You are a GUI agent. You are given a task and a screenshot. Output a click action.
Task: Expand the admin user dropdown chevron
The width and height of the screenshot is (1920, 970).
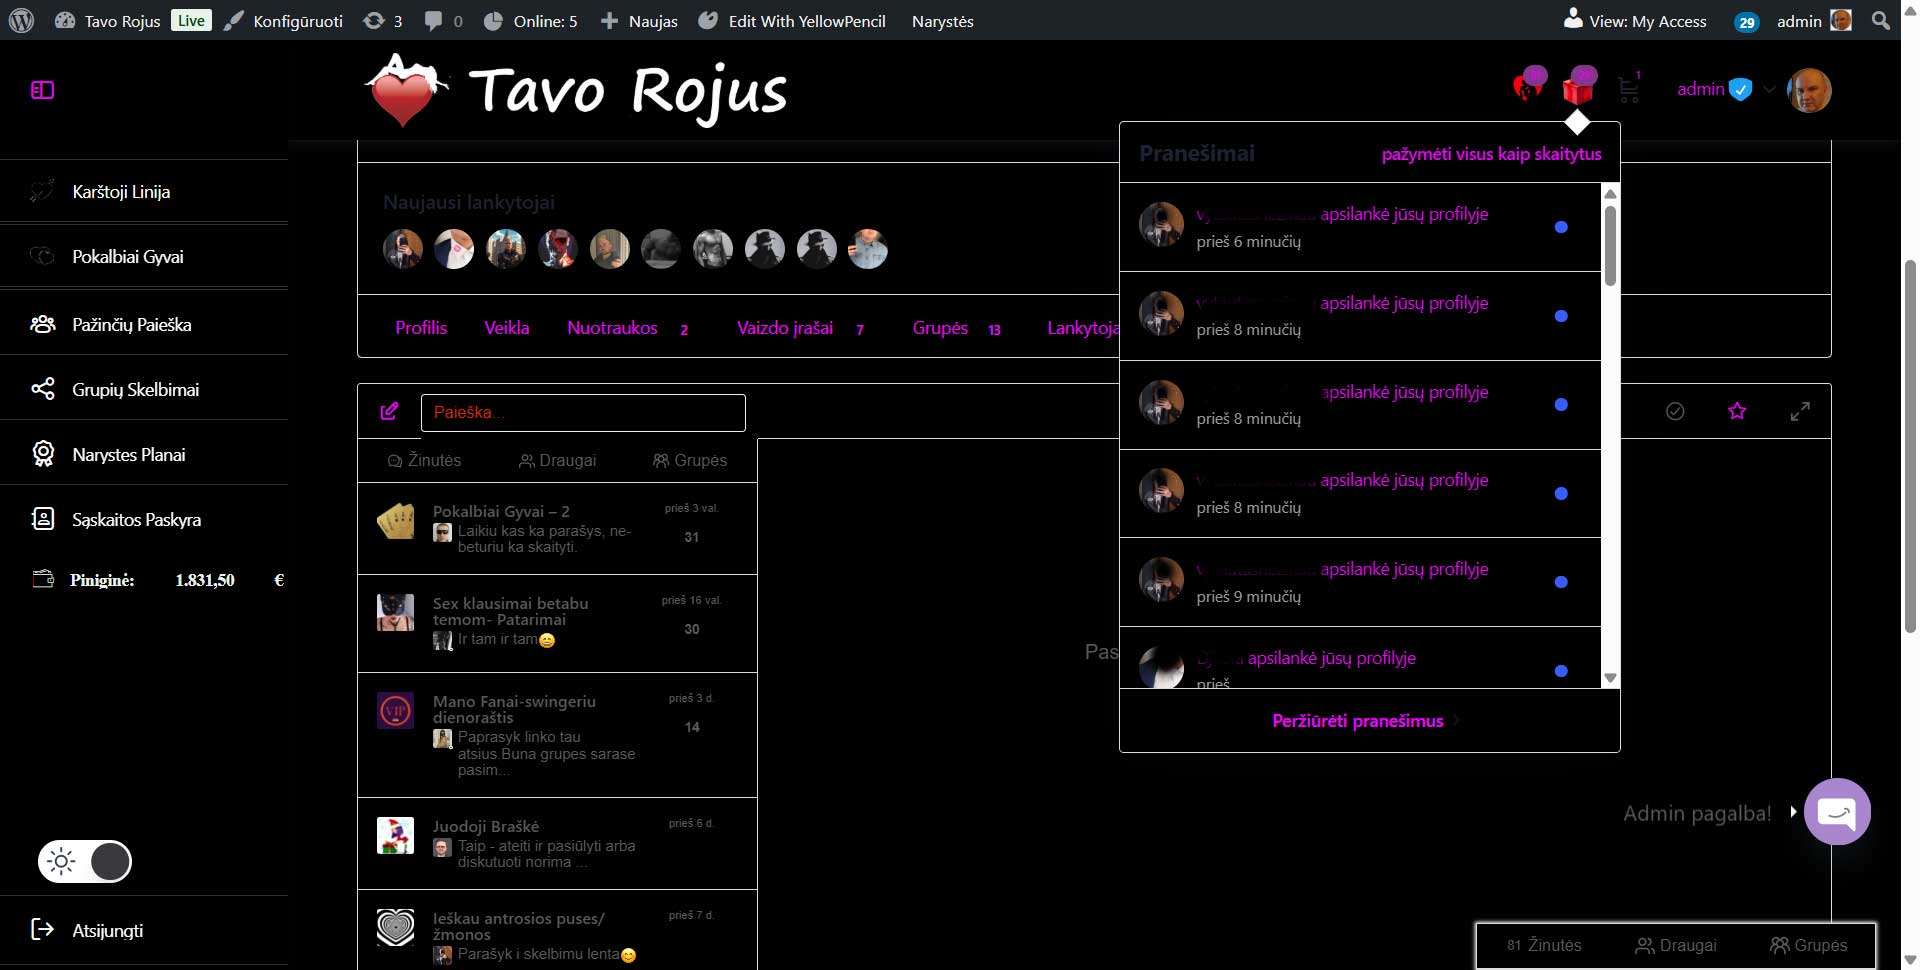tap(1769, 89)
